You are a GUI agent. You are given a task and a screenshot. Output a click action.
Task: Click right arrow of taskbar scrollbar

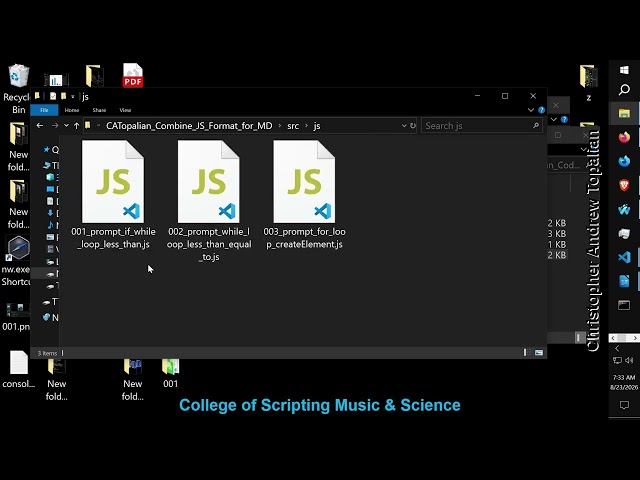635,338
